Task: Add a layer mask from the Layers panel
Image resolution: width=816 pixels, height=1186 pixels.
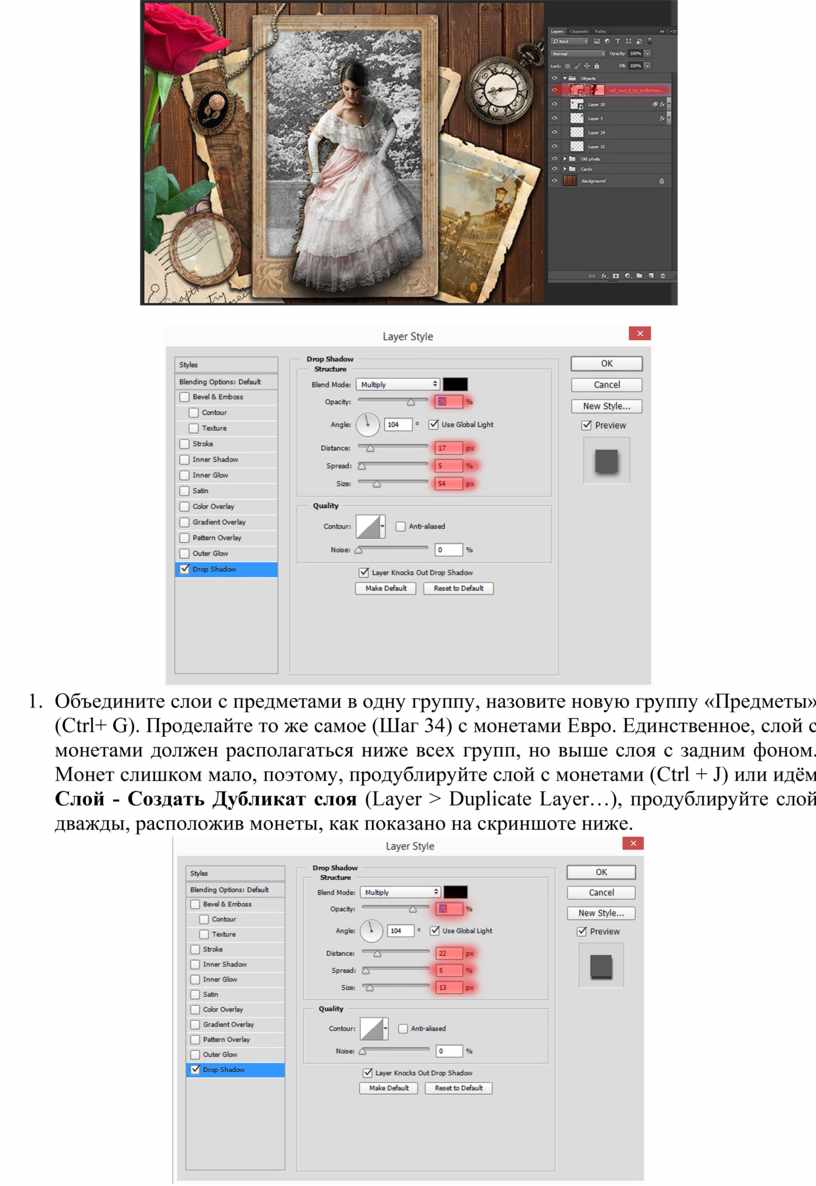Action: (x=616, y=276)
